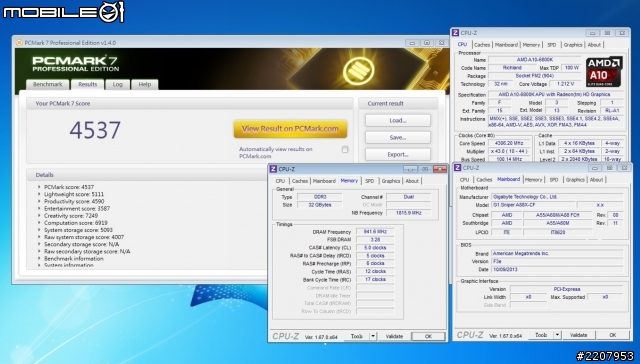Click Validate in Mainboard CPU-Z window

[578, 335]
